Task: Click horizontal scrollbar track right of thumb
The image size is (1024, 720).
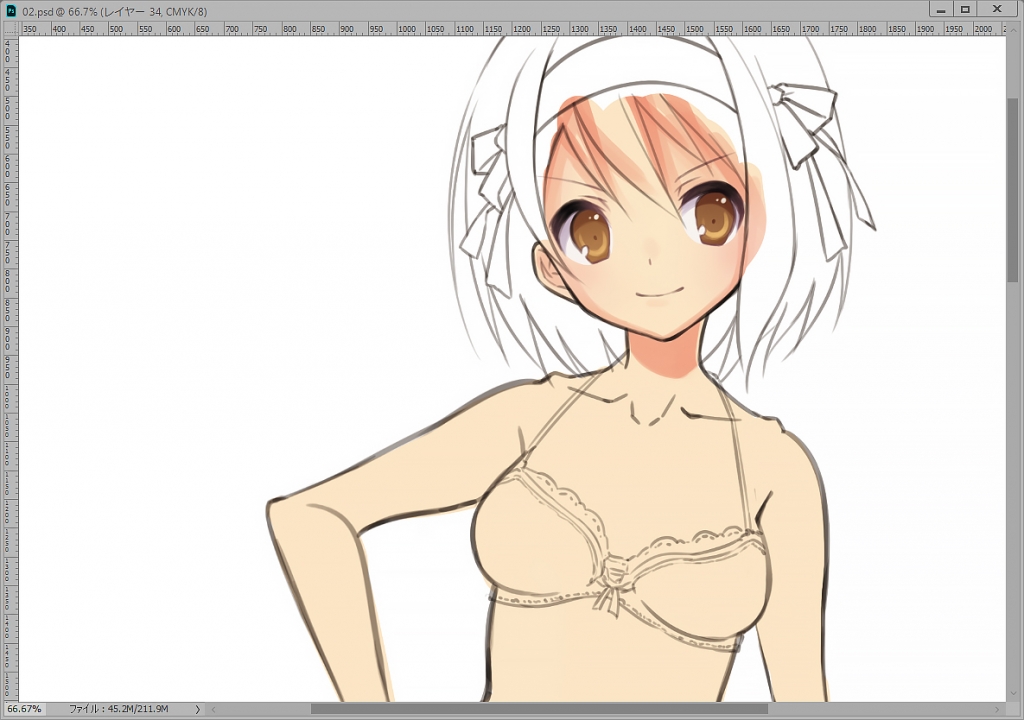Action: point(880,709)
